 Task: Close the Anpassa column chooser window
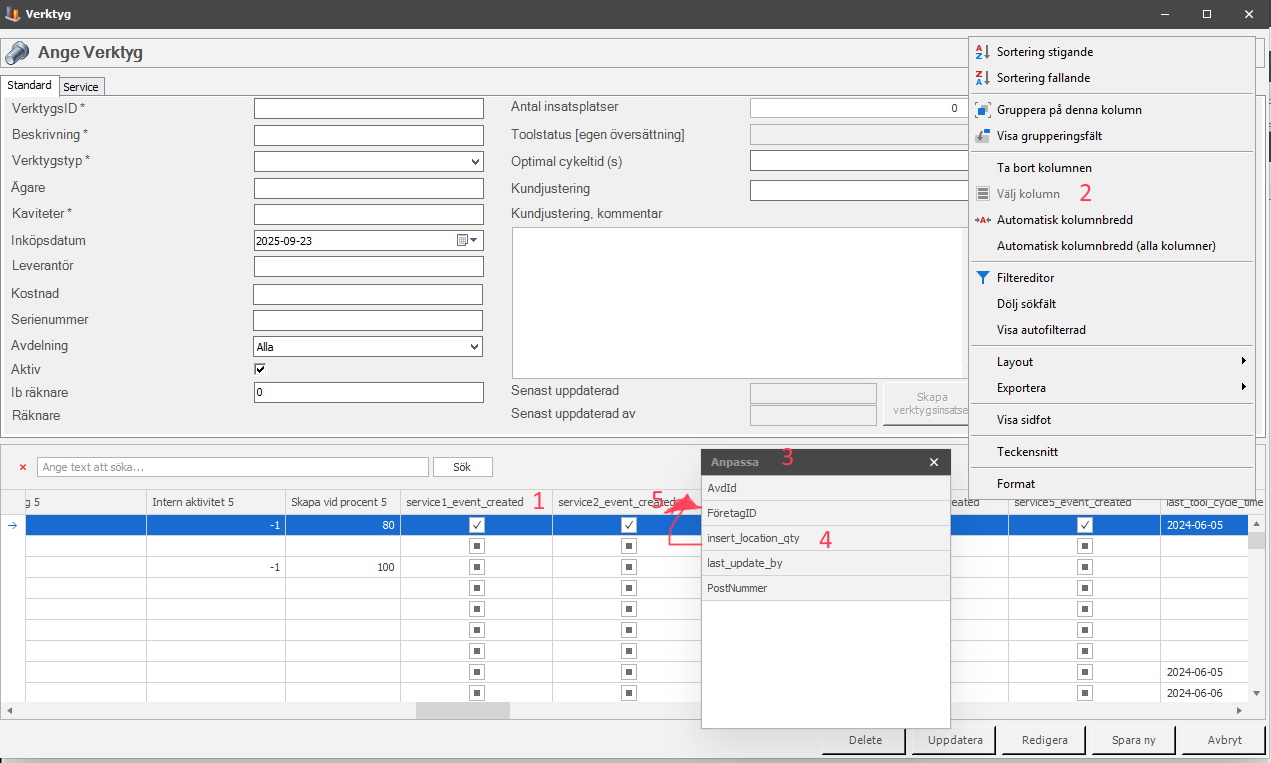click(934, 462)
